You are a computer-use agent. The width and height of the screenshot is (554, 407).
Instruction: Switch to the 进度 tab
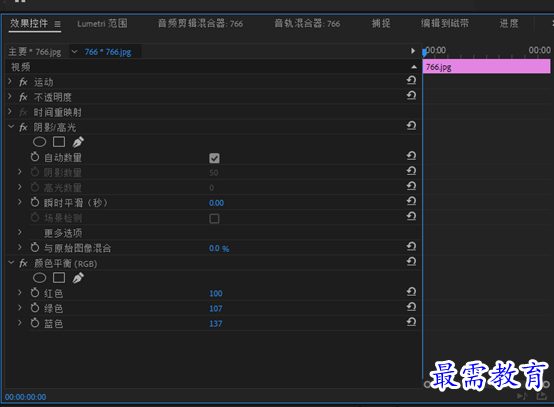pos(509,24)
